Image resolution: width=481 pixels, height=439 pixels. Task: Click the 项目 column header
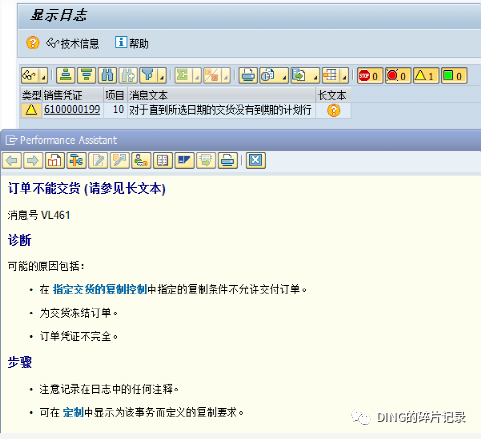pos(115,95)
